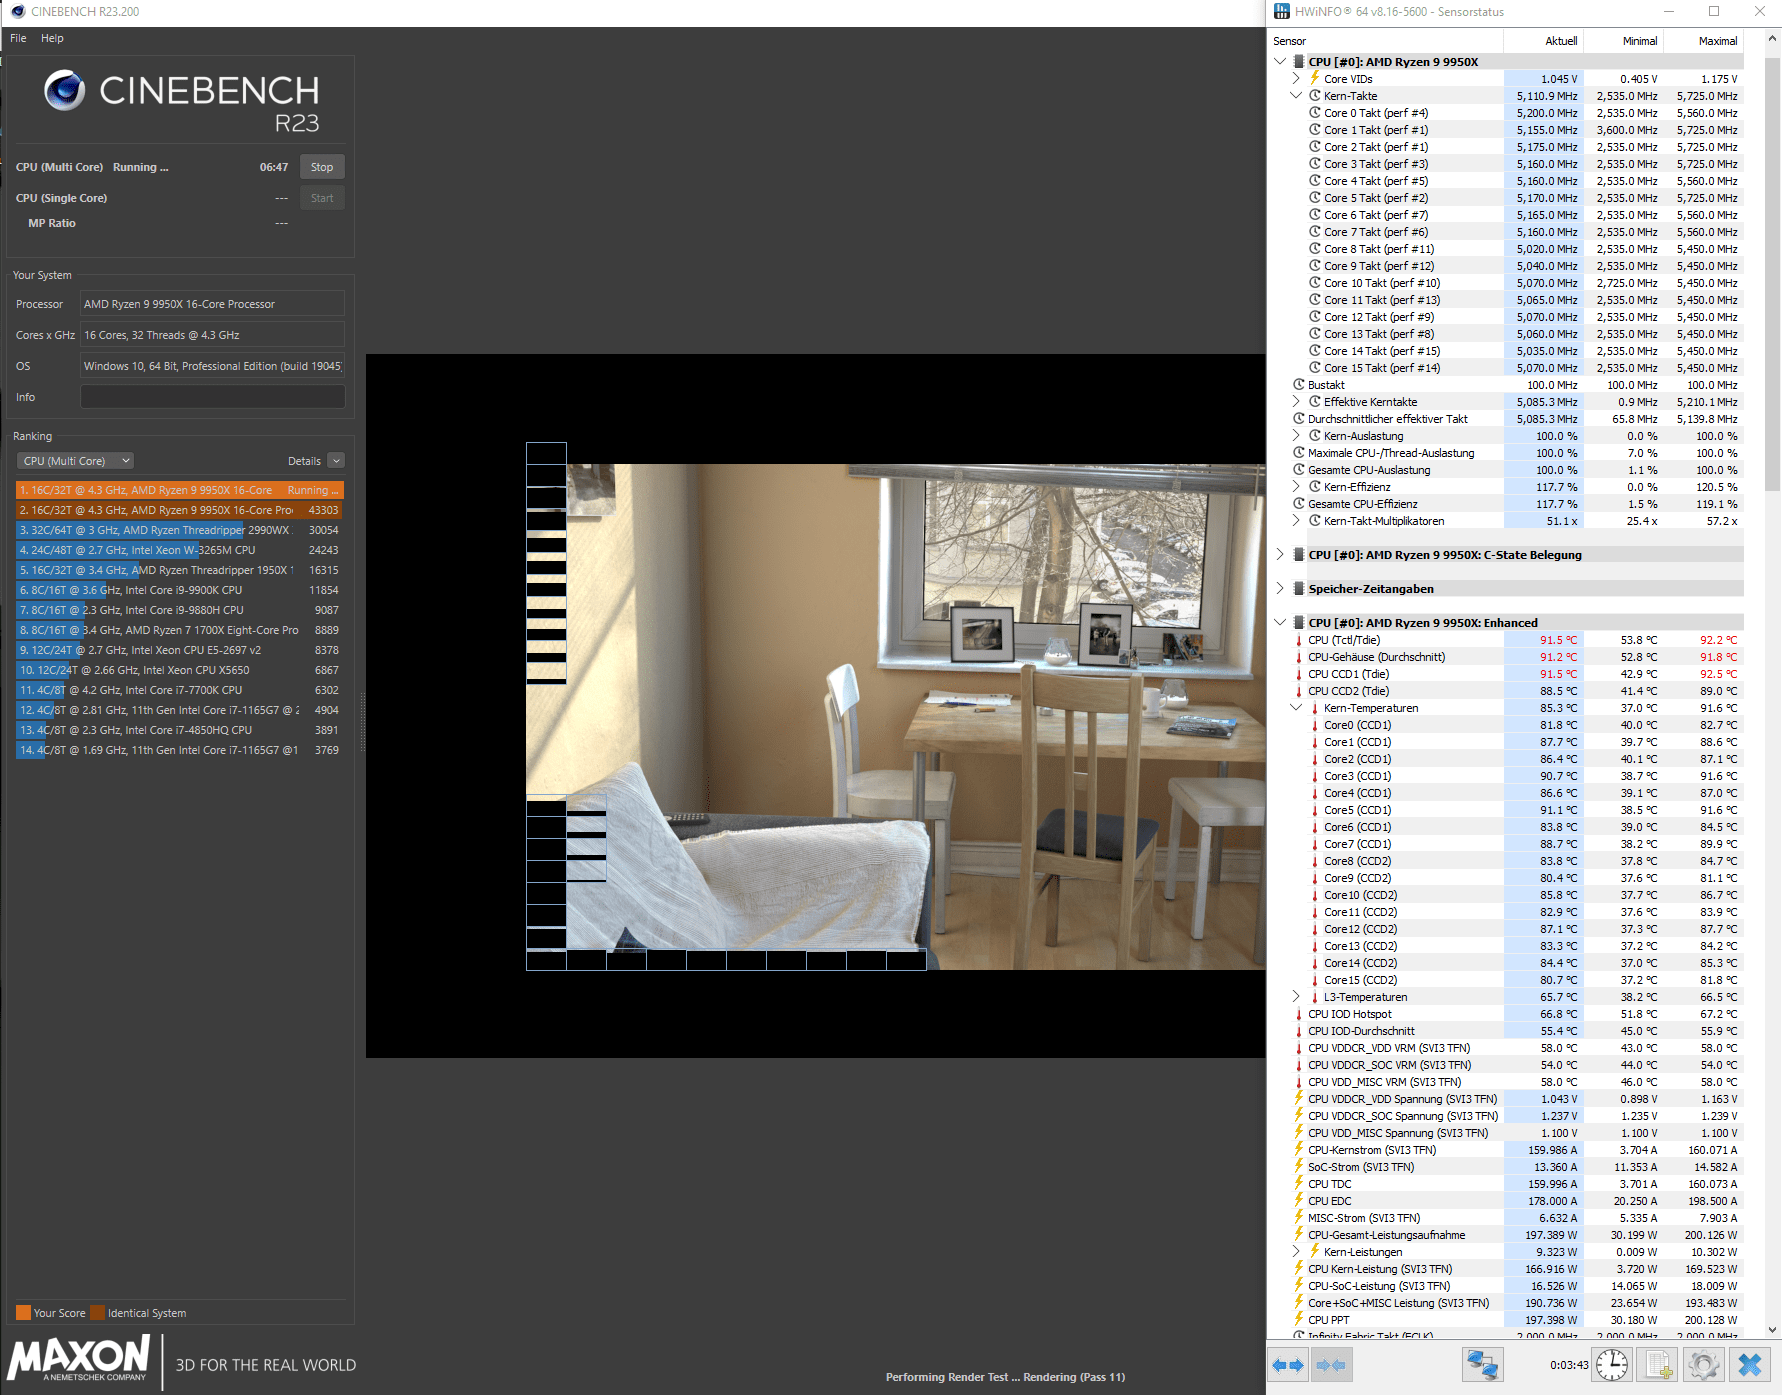
Task: Click the thermometer icon beside CPU (Tctl/Tdie)
Action: [x=1299, y=640]
